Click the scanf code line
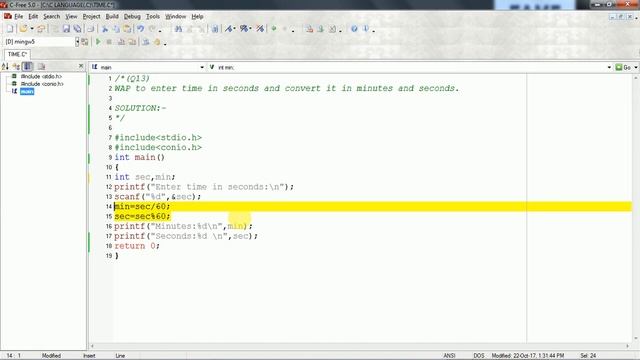This screenshot has height=360, width=640. (x=158, y=196)
